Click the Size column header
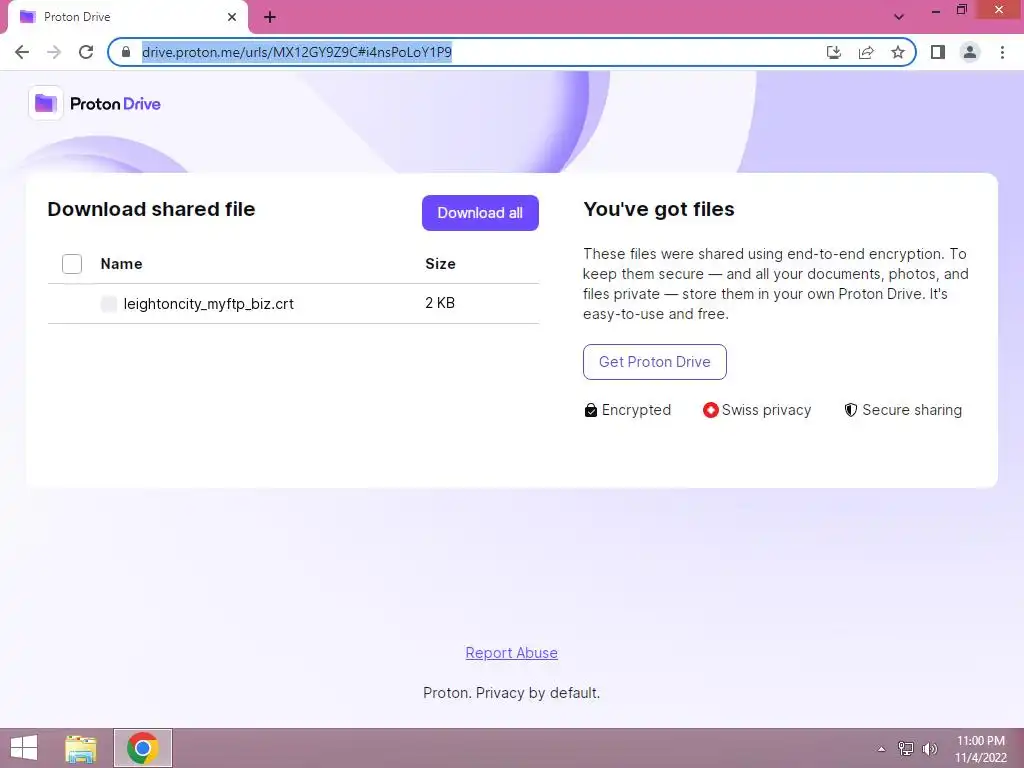 click(440, 264)
